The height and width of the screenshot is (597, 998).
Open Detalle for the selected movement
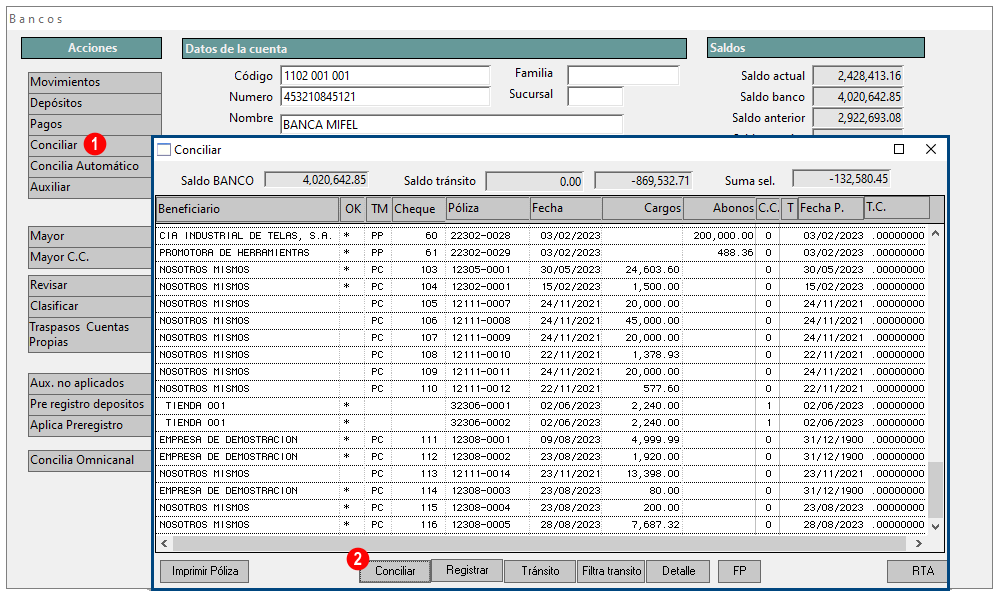click(x=678, y=571)
